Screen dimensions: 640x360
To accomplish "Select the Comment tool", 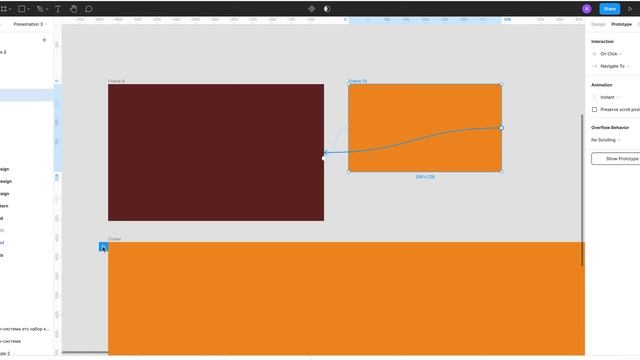I will coord(89,9).
